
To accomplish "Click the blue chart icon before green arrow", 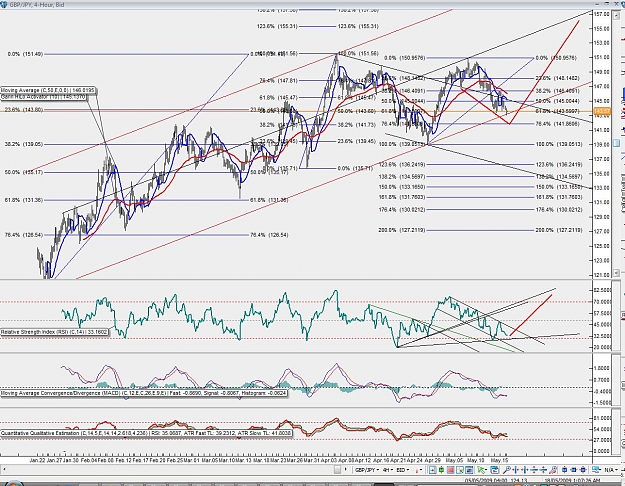I will (469, 470).
